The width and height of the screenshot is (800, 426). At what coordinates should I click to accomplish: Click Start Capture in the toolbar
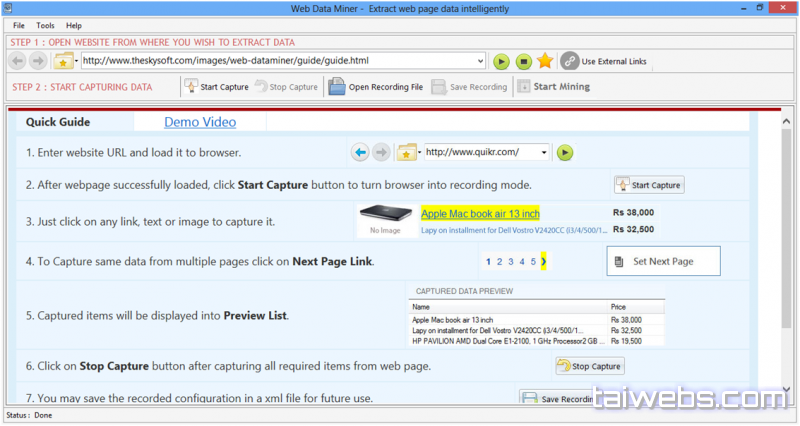tap(216, 87)
